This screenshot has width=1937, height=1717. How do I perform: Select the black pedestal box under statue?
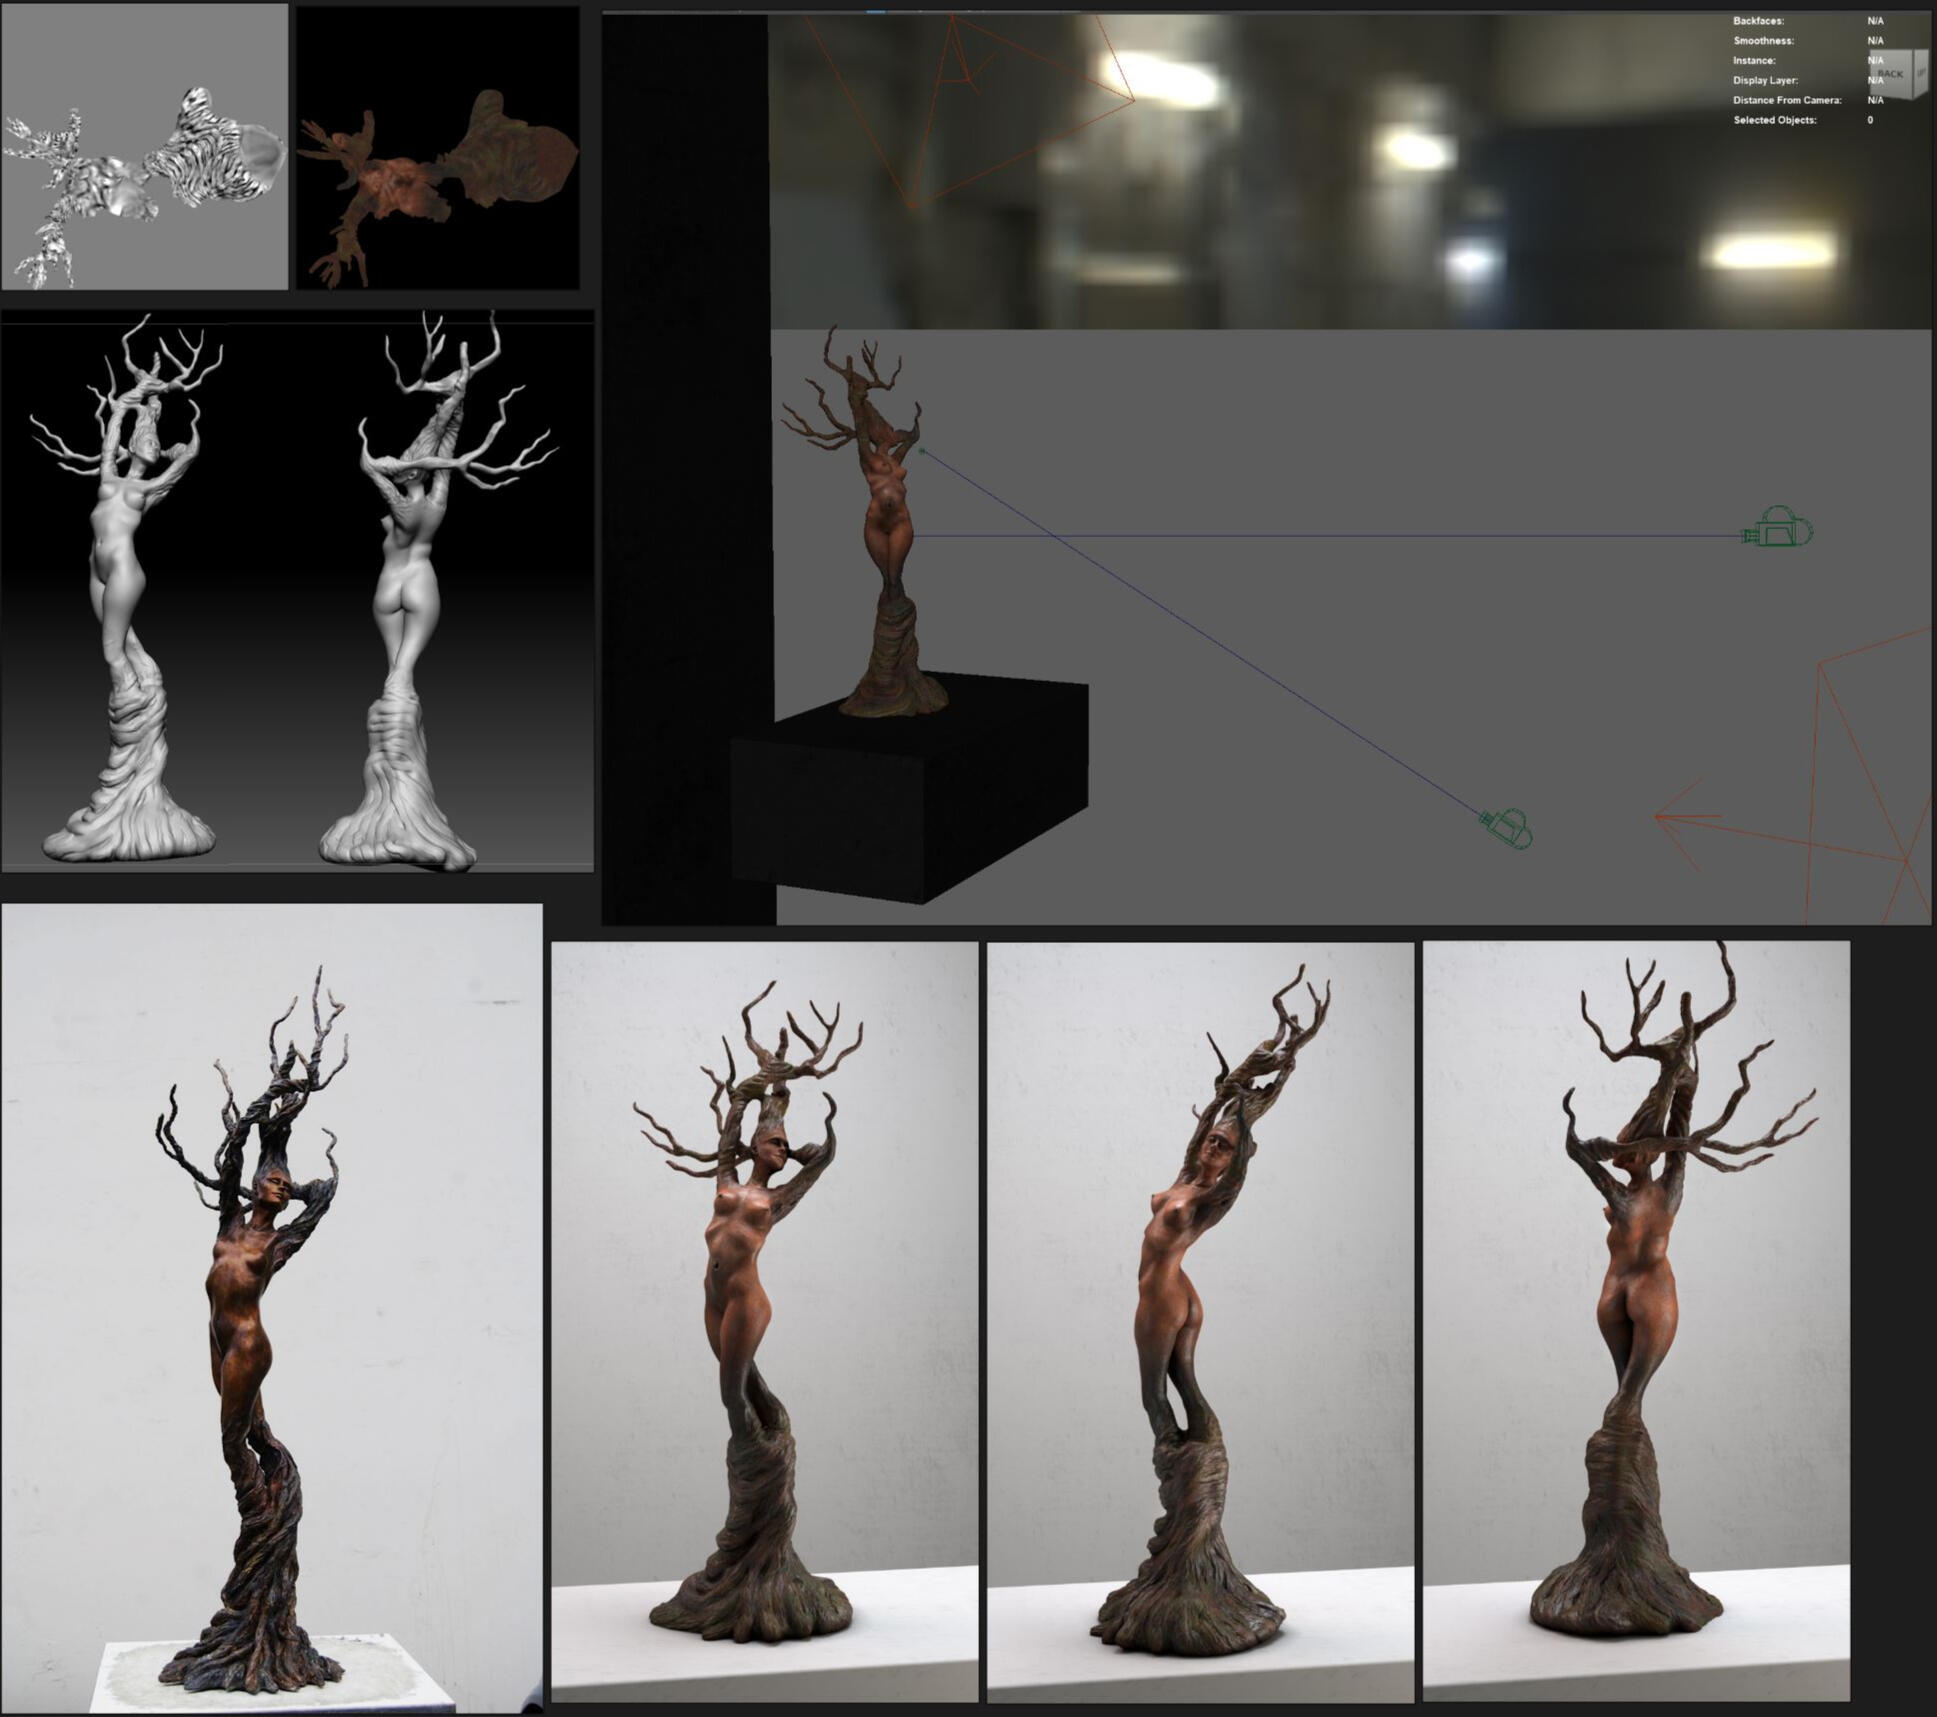[x=900, y=800]
